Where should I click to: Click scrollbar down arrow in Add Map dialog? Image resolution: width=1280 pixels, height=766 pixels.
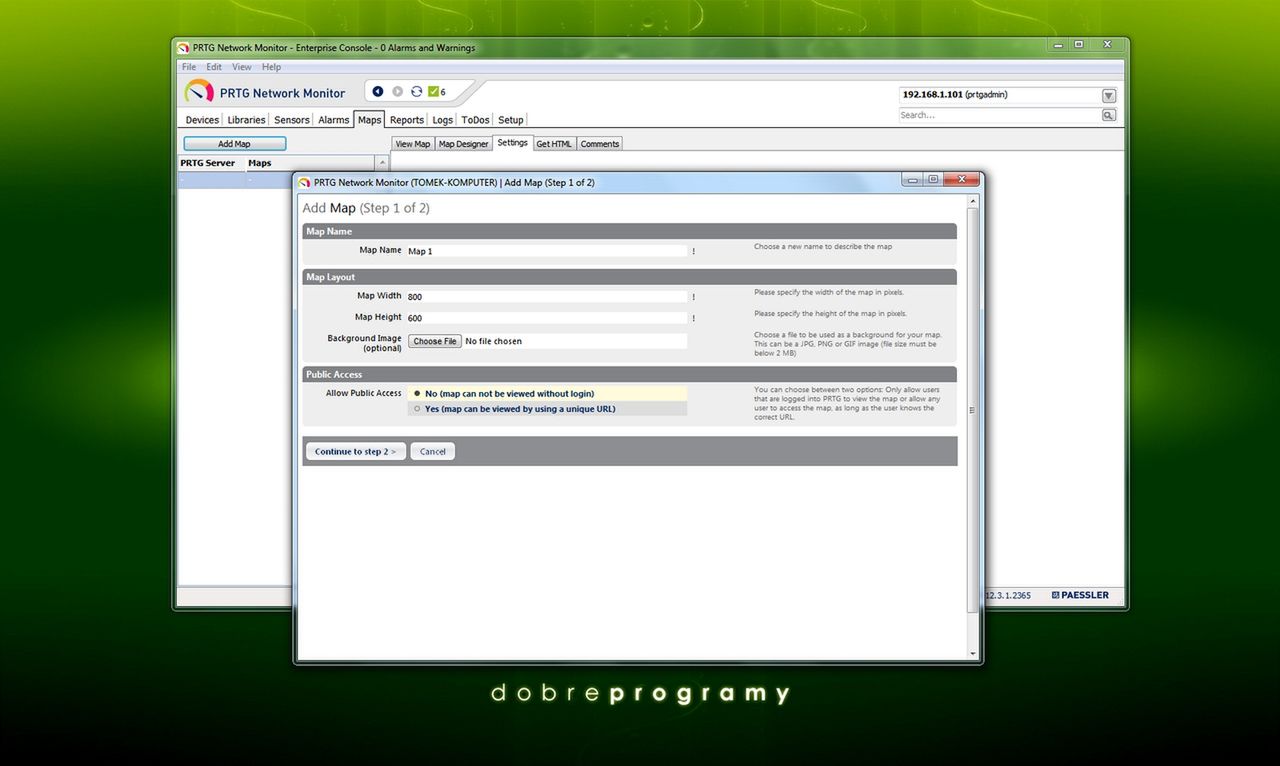(974, 653)
